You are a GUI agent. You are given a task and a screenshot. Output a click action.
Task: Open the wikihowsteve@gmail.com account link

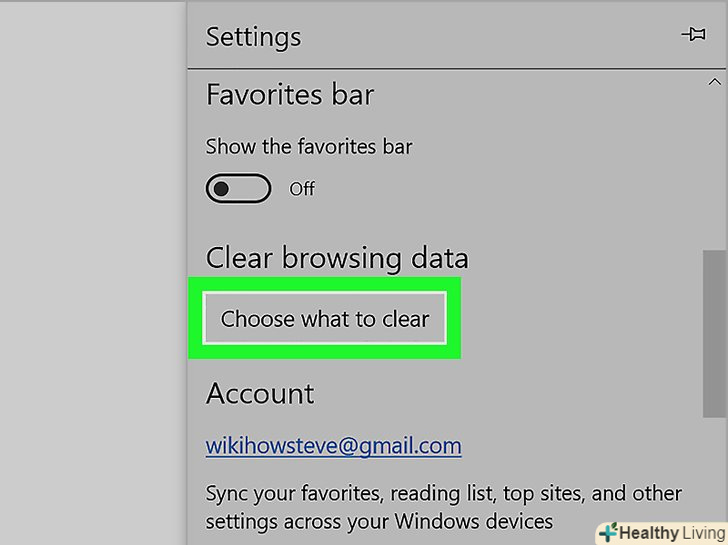coord(333,446)
